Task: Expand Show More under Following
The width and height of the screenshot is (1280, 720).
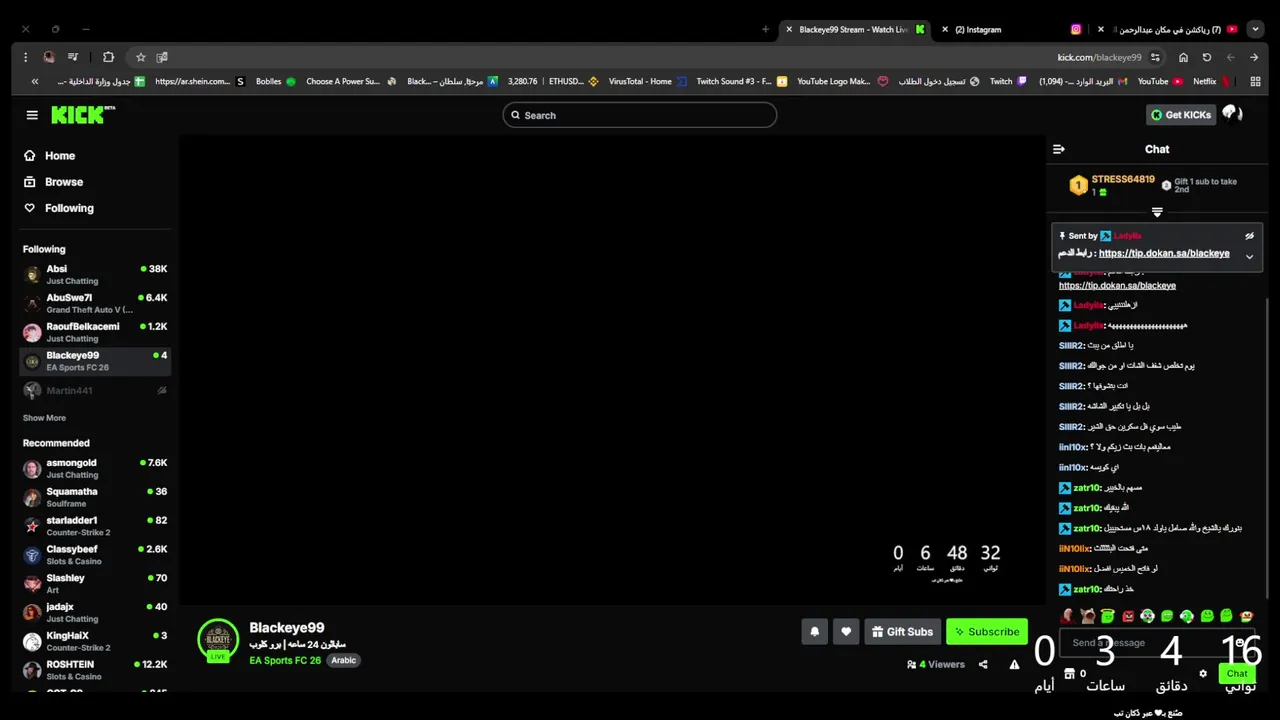Action: pyautogui.click(x=44, y=418)
